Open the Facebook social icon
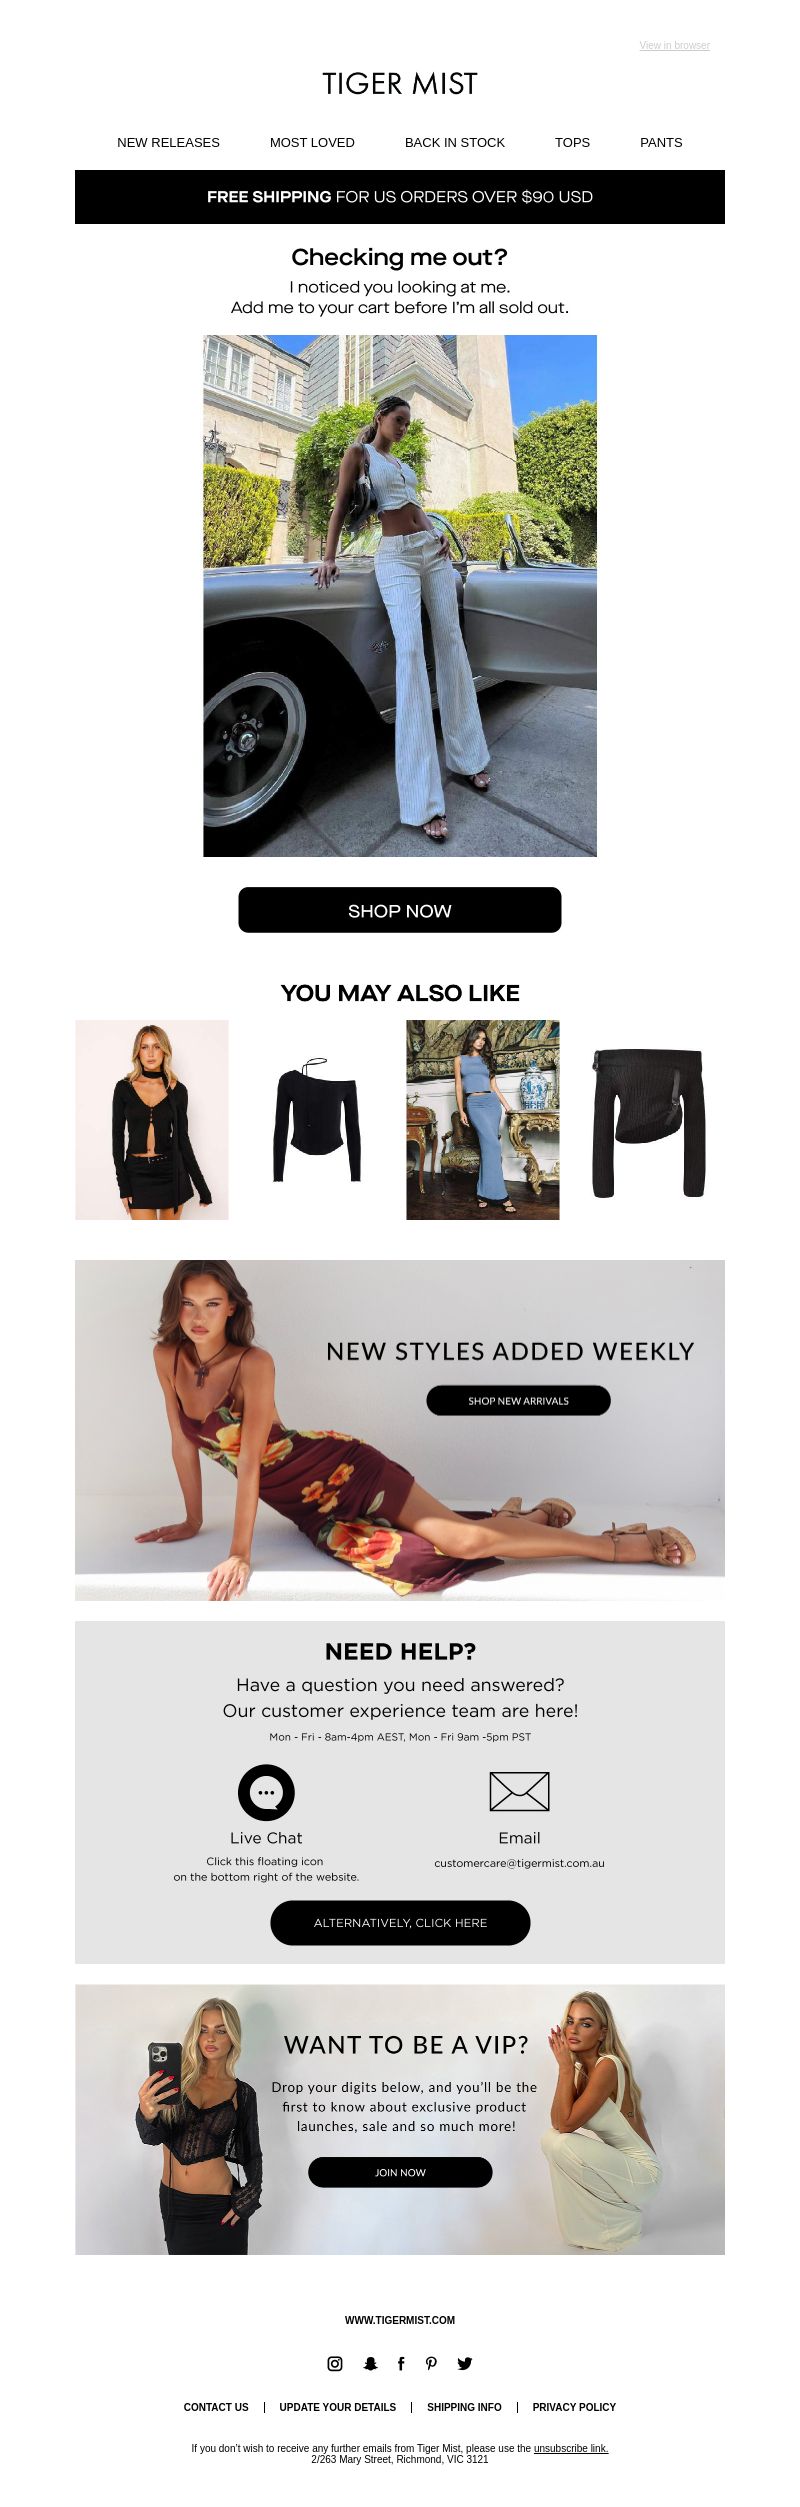Viewport: 800px width, 2507px height. [x=401, y=2363]
